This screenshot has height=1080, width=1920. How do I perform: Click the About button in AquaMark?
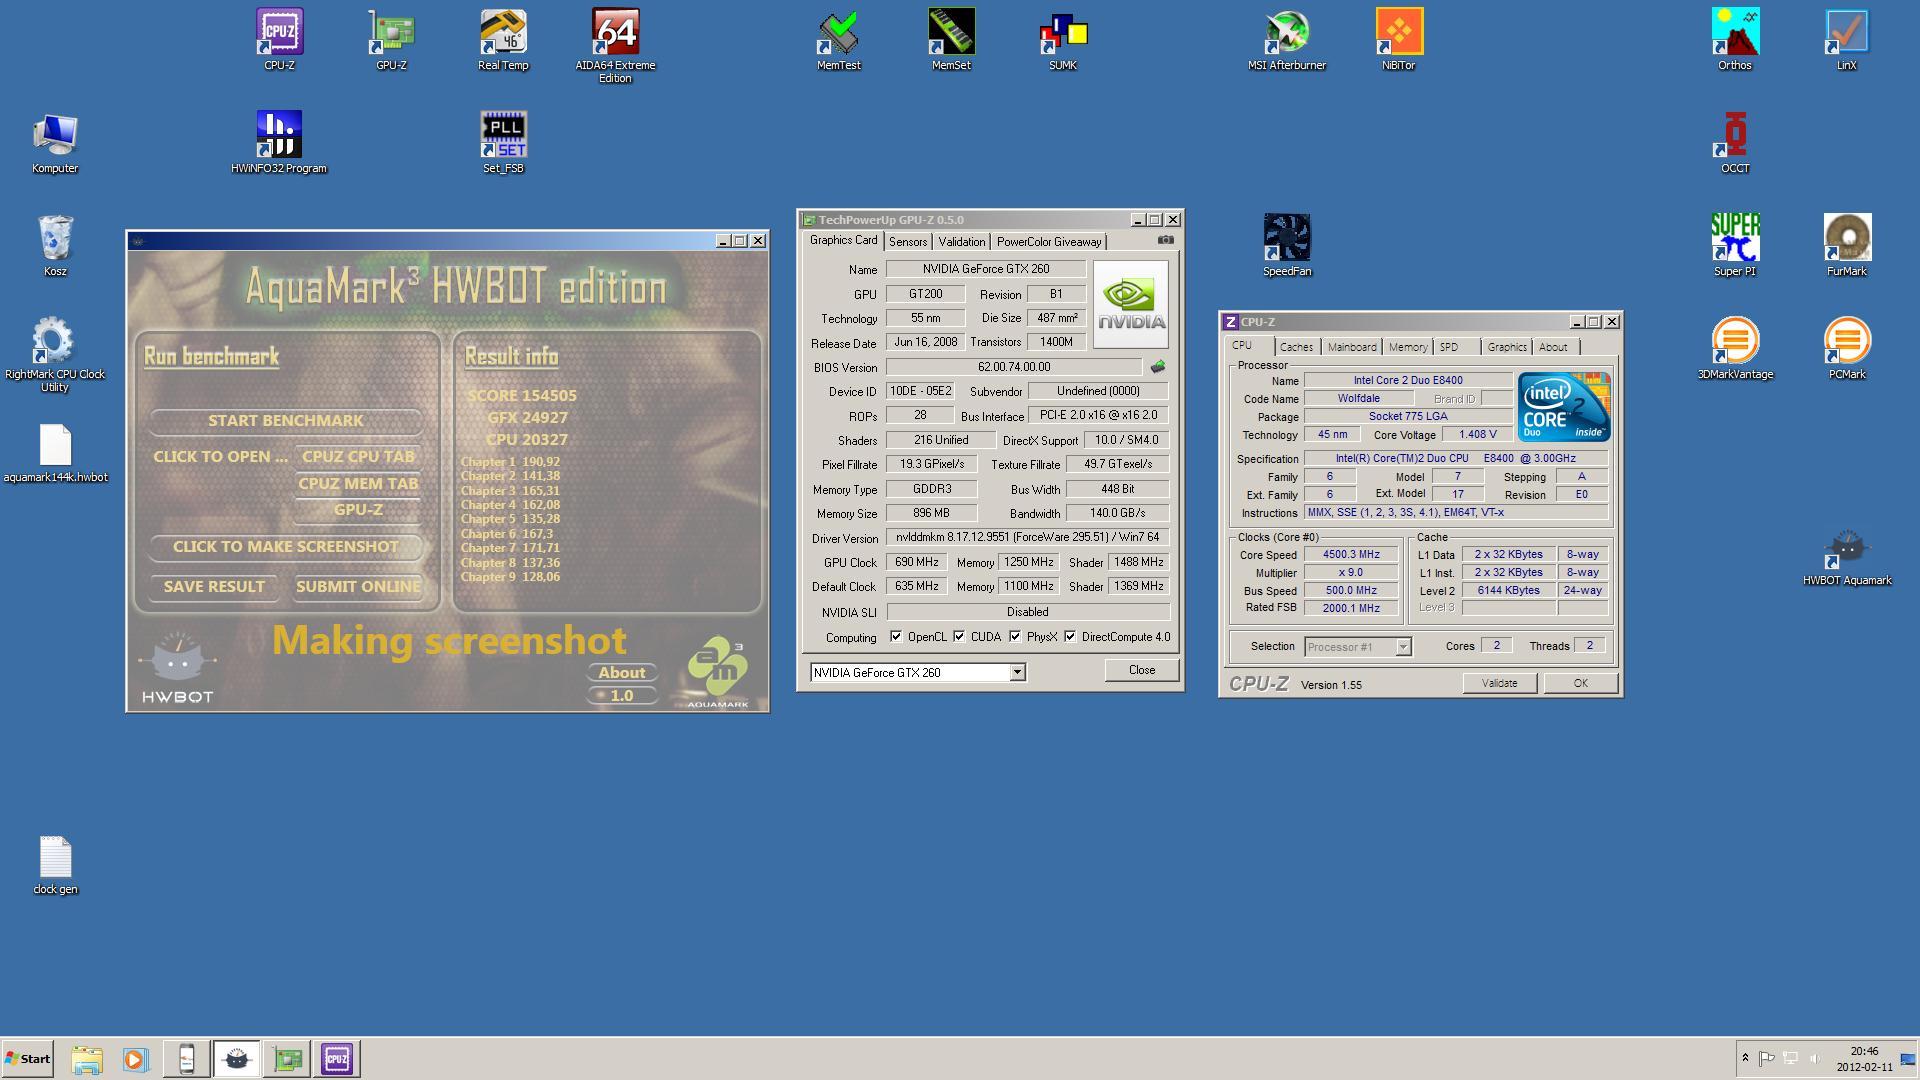622,673
